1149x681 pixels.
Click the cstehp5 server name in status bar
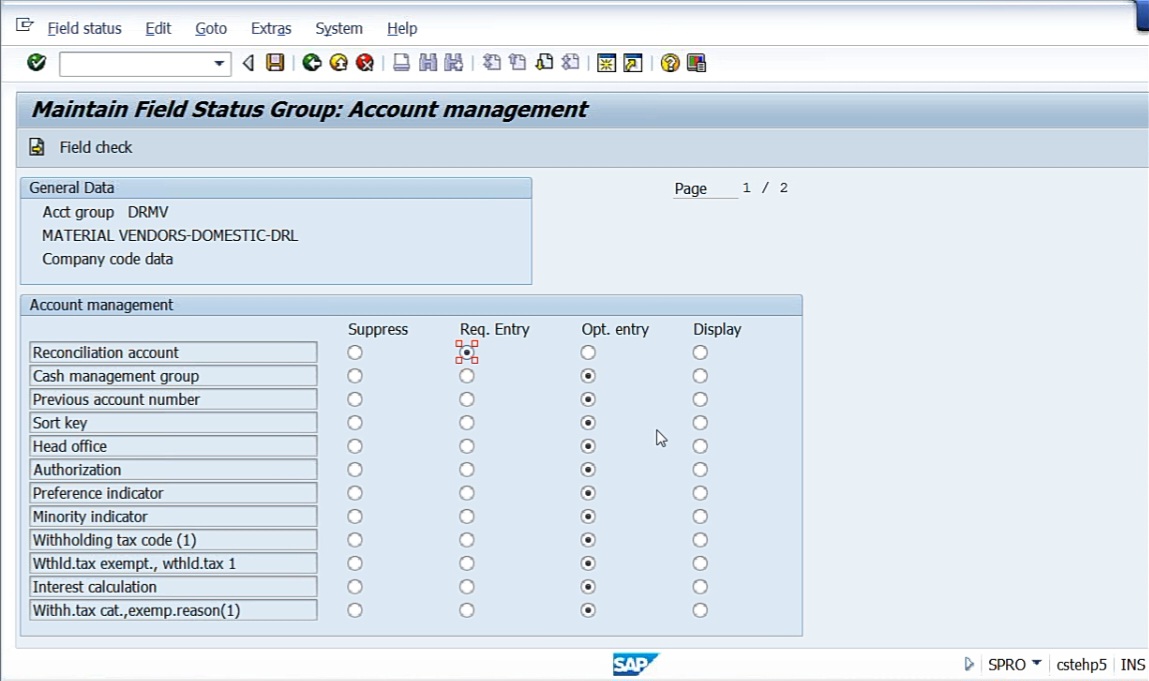coord(1081,665)
